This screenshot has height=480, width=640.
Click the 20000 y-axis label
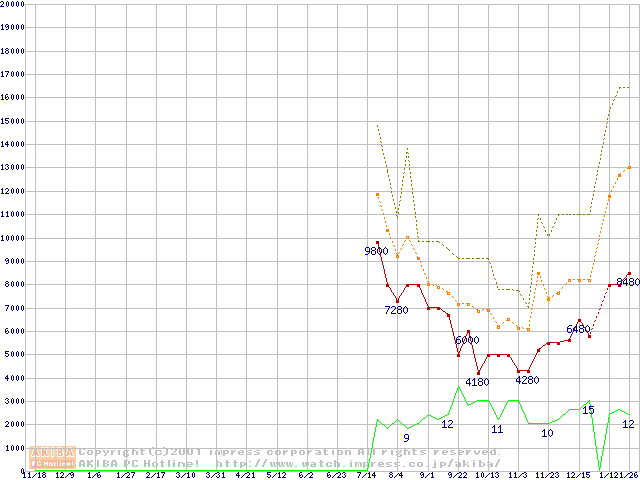(x=12, y=5)
